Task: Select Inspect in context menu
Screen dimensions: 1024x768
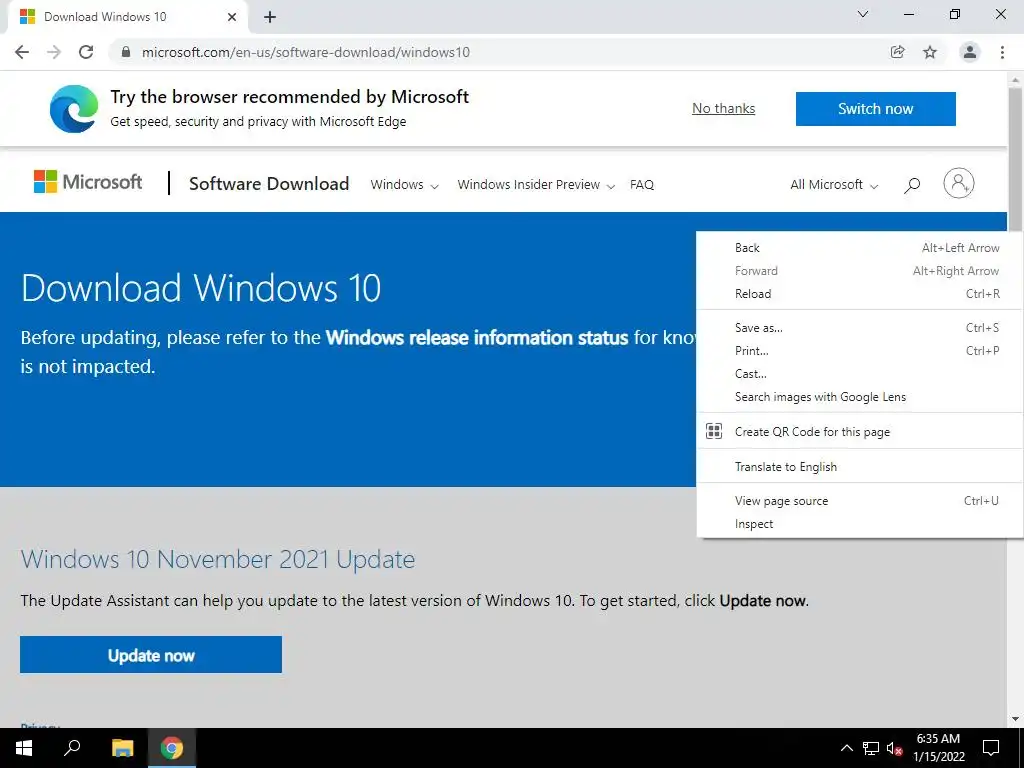Action: [x=859, y=524]
